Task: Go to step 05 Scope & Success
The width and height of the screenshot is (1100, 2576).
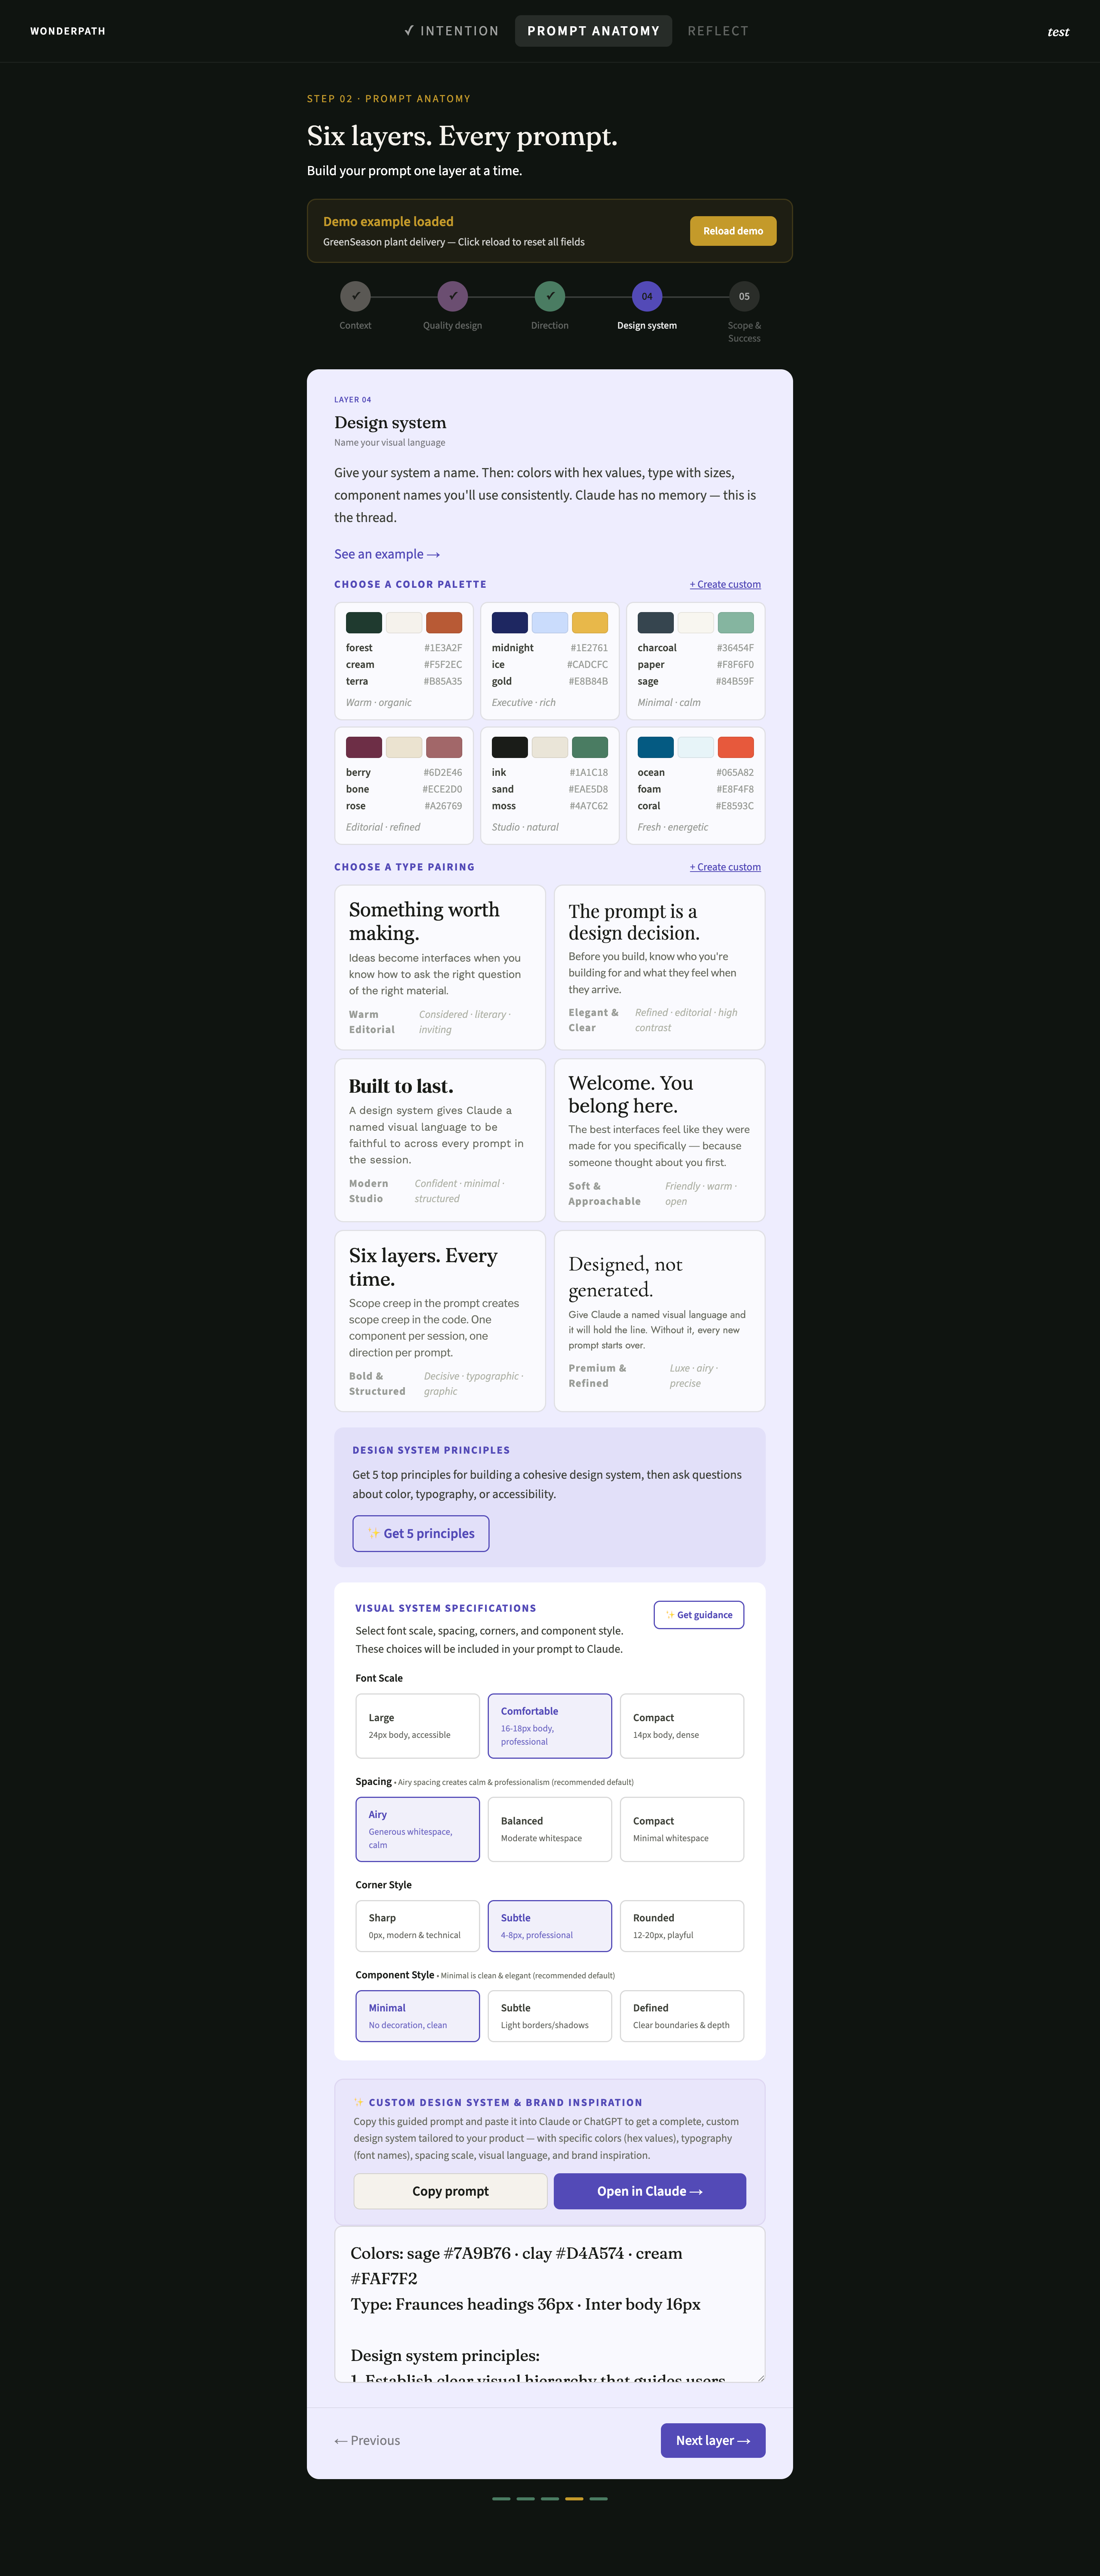Action: tap(744, 296)
